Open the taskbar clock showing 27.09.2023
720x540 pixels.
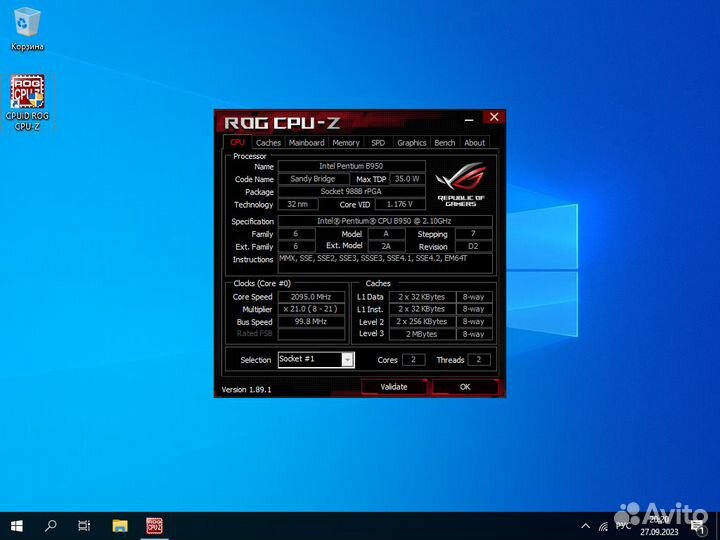pos(659,526)
